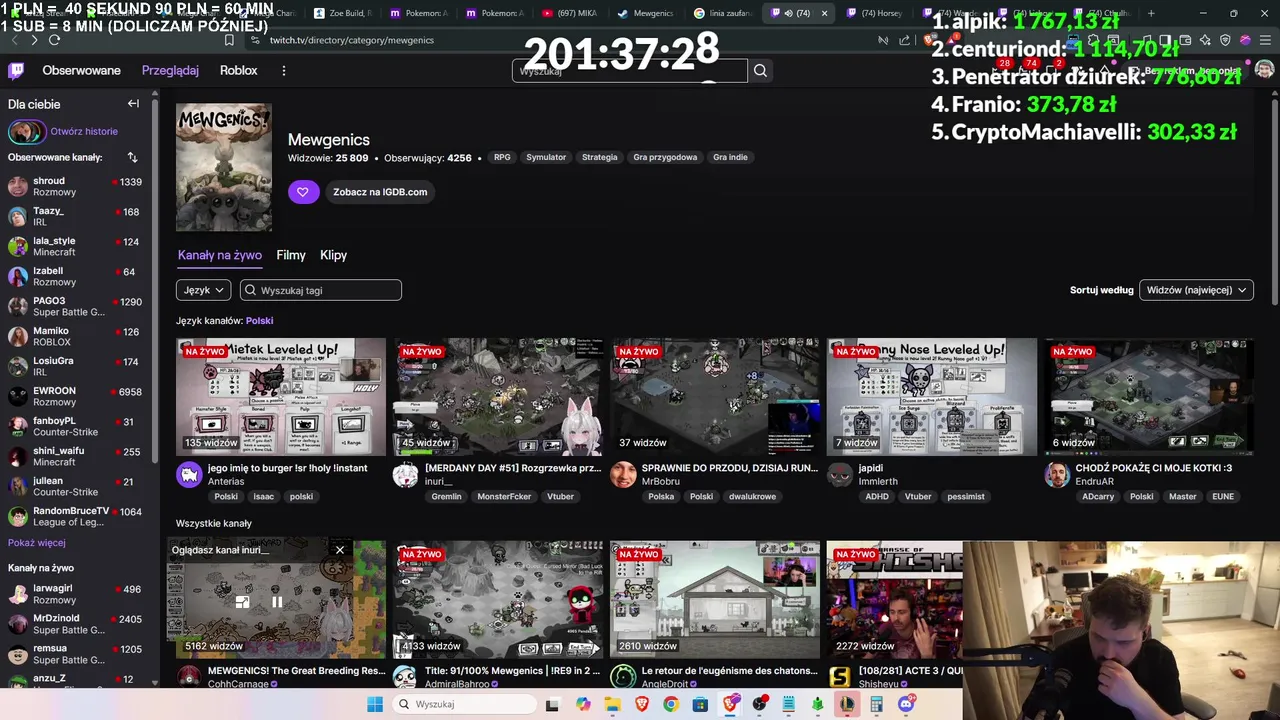The image size is (1280, 720).
Task: Select the Symulator tag
Action: [x=546, y=157]
